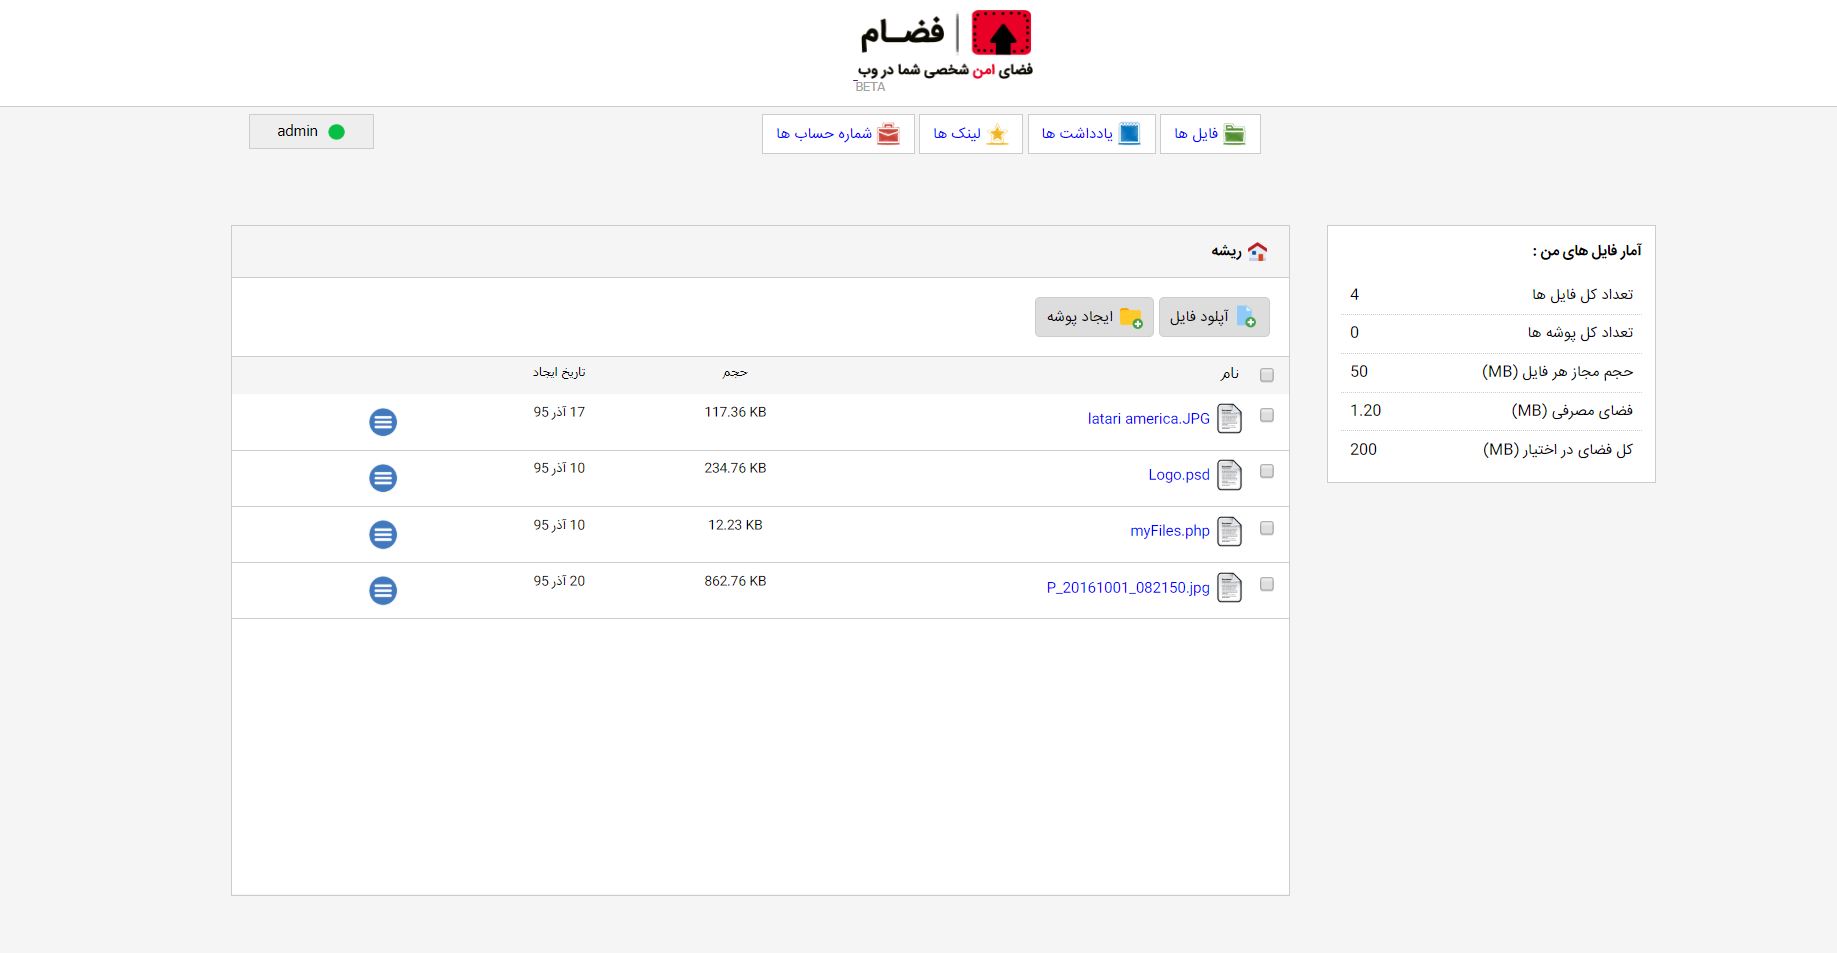Click the document icon of Logo.psd
Image resolution: width=1837 pixels, height=953 pixels.
[1230, 475]
